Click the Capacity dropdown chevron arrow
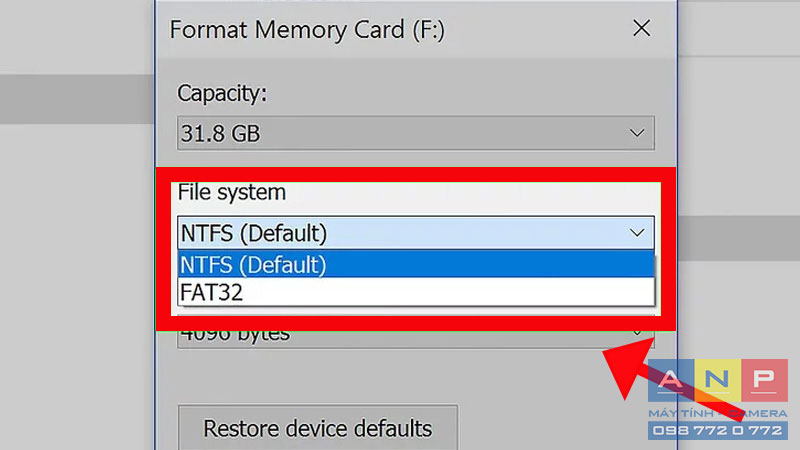This screenshot has height=450, width=800. [x=637, y=133]
